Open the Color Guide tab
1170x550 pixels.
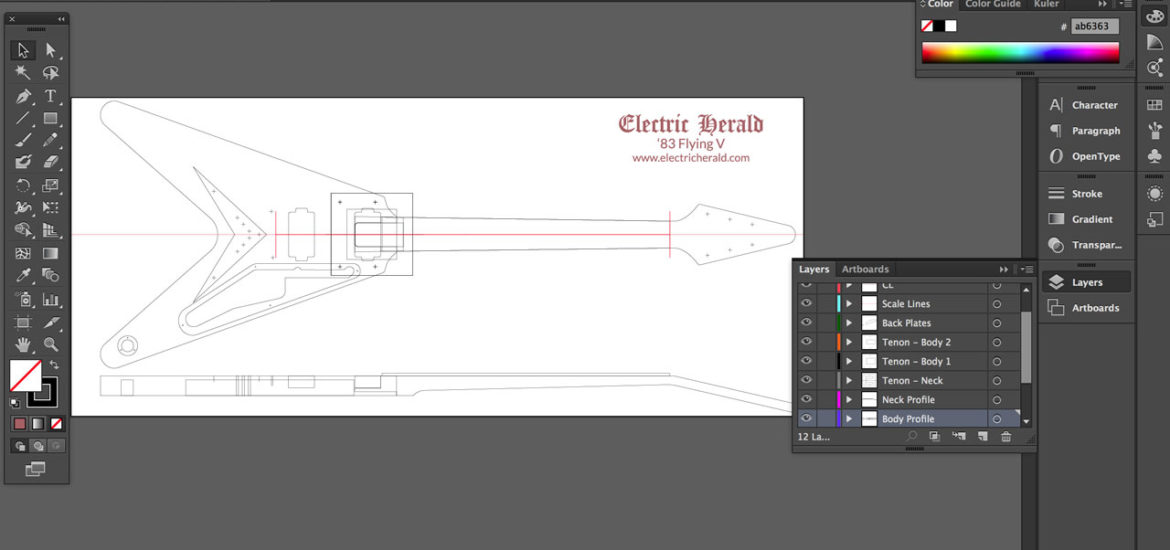tap(992, 4)
